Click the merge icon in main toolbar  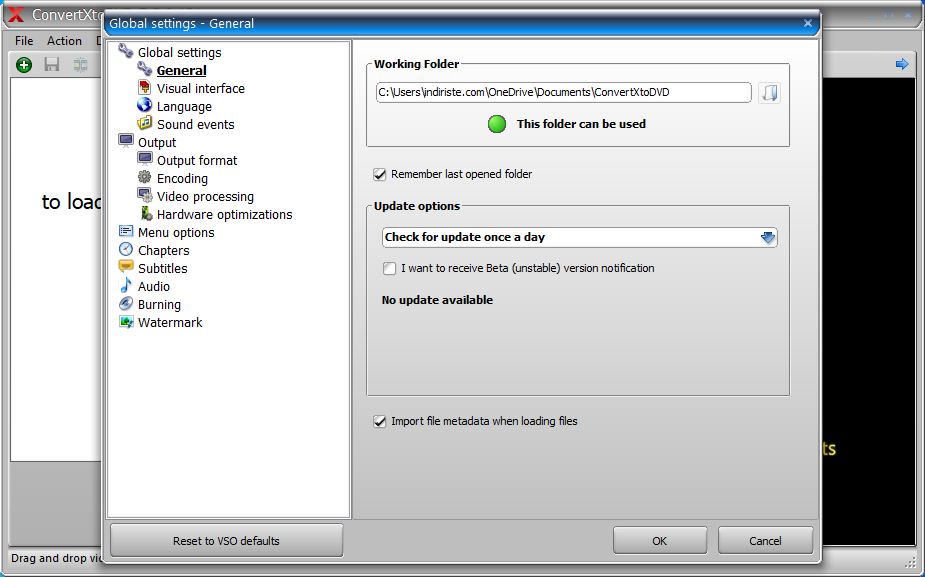point(80,64)
